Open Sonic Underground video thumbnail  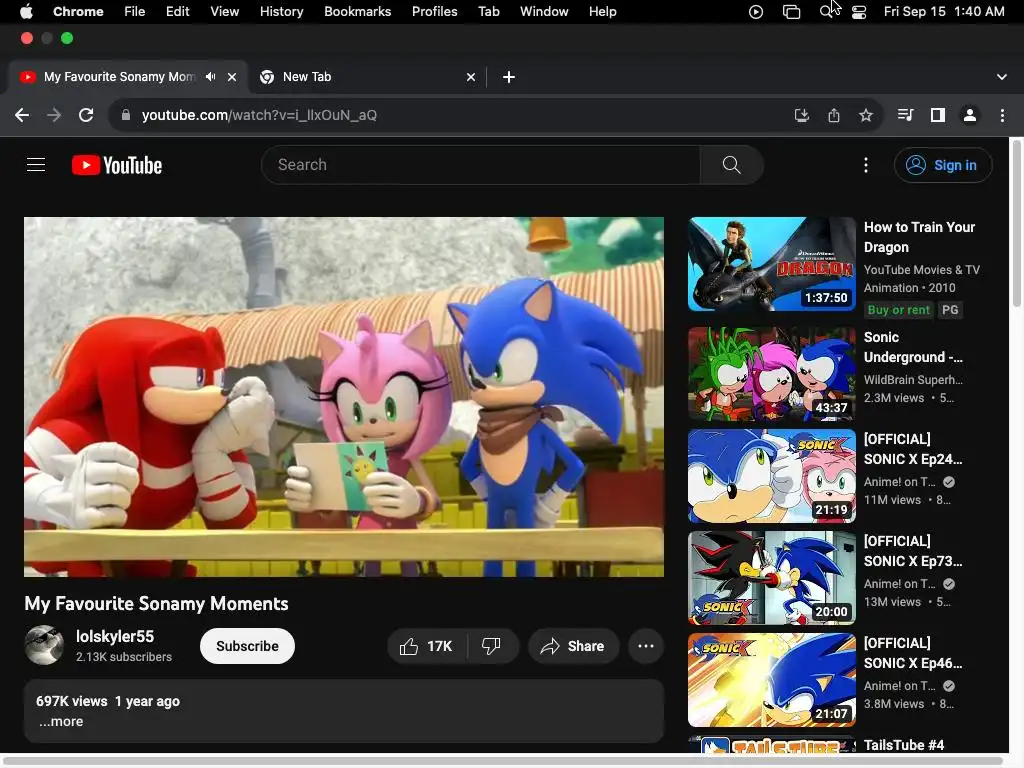pos(772,374)
